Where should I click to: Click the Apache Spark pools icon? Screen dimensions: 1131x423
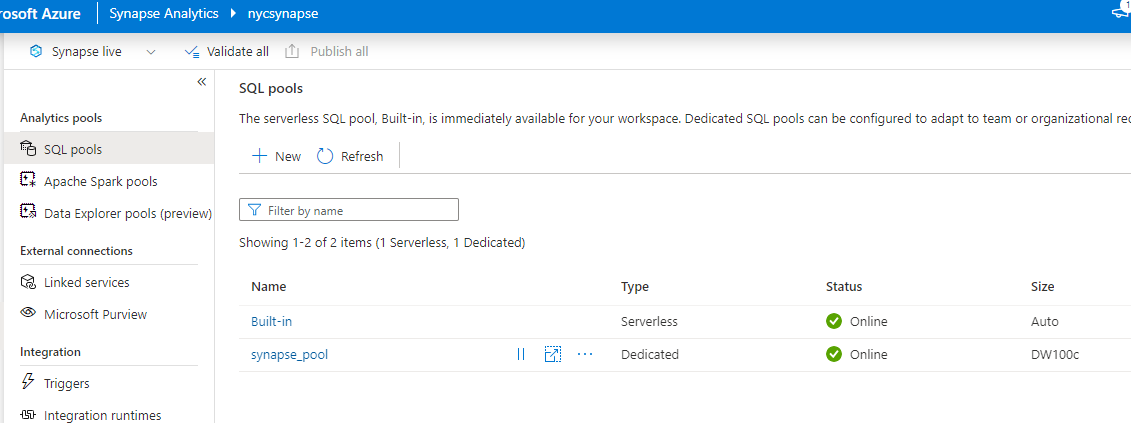coord(28,180)
